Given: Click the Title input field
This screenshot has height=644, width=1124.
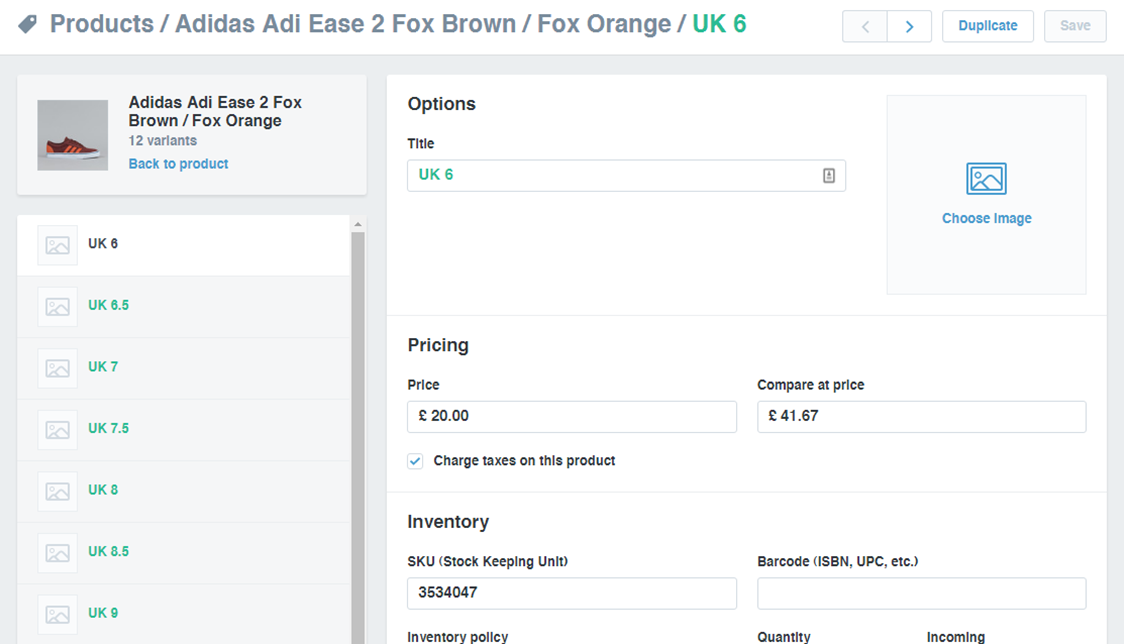Looking at the screenshot, I should tap(626, 176).
